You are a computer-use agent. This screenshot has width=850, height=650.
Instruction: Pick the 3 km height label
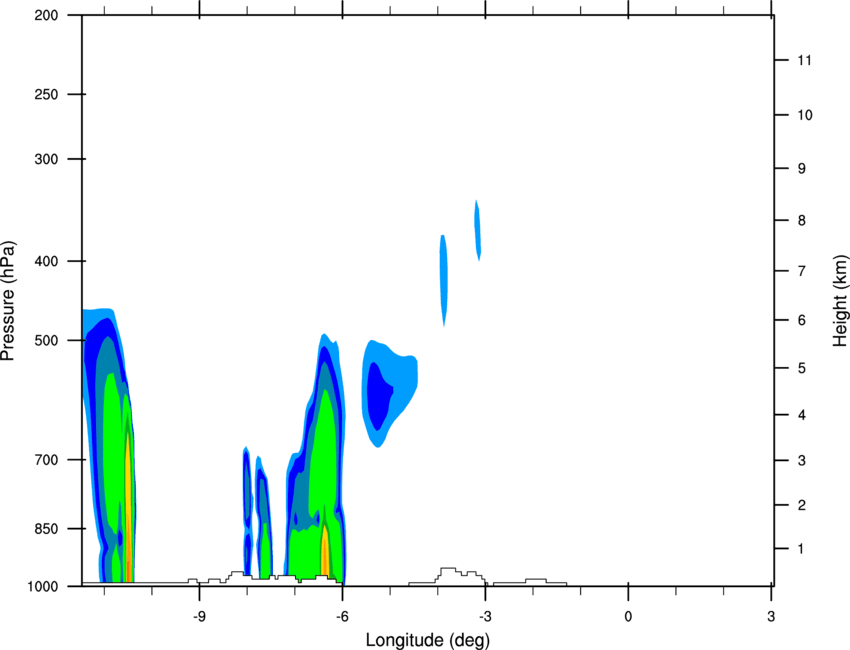pos(802,460)
